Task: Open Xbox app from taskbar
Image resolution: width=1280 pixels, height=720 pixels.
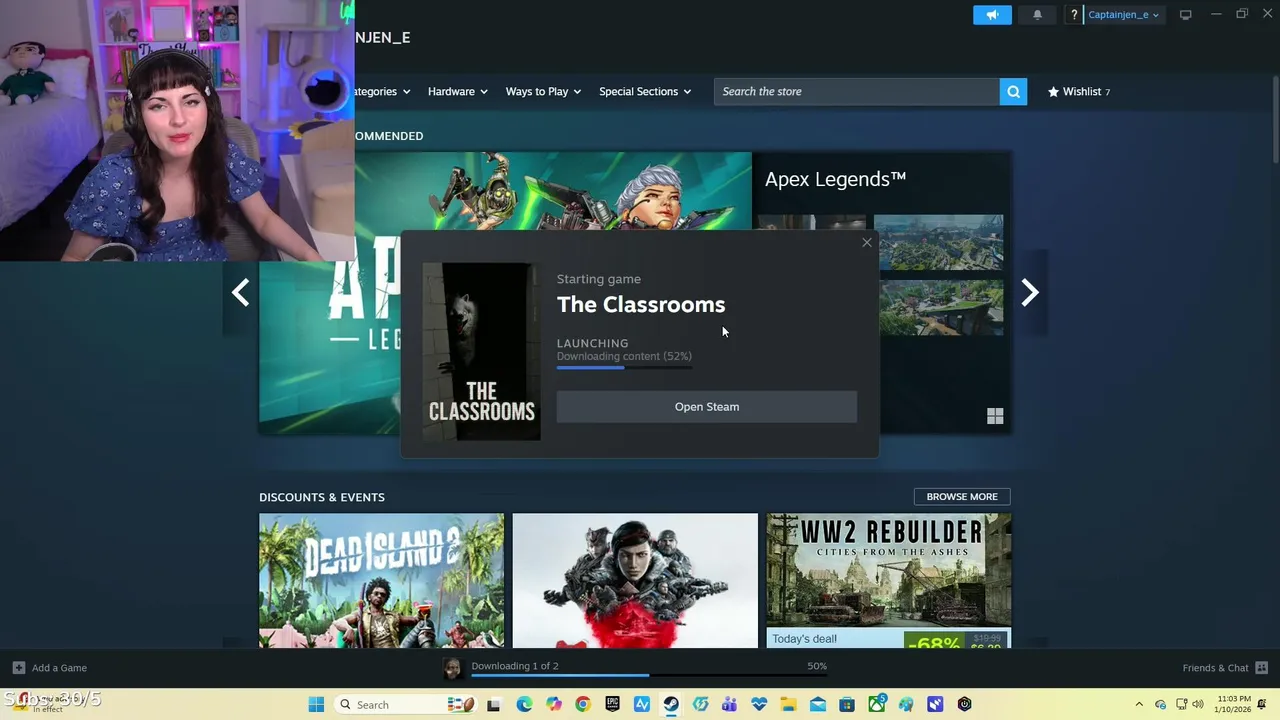Action: click(x=876, y=704)
